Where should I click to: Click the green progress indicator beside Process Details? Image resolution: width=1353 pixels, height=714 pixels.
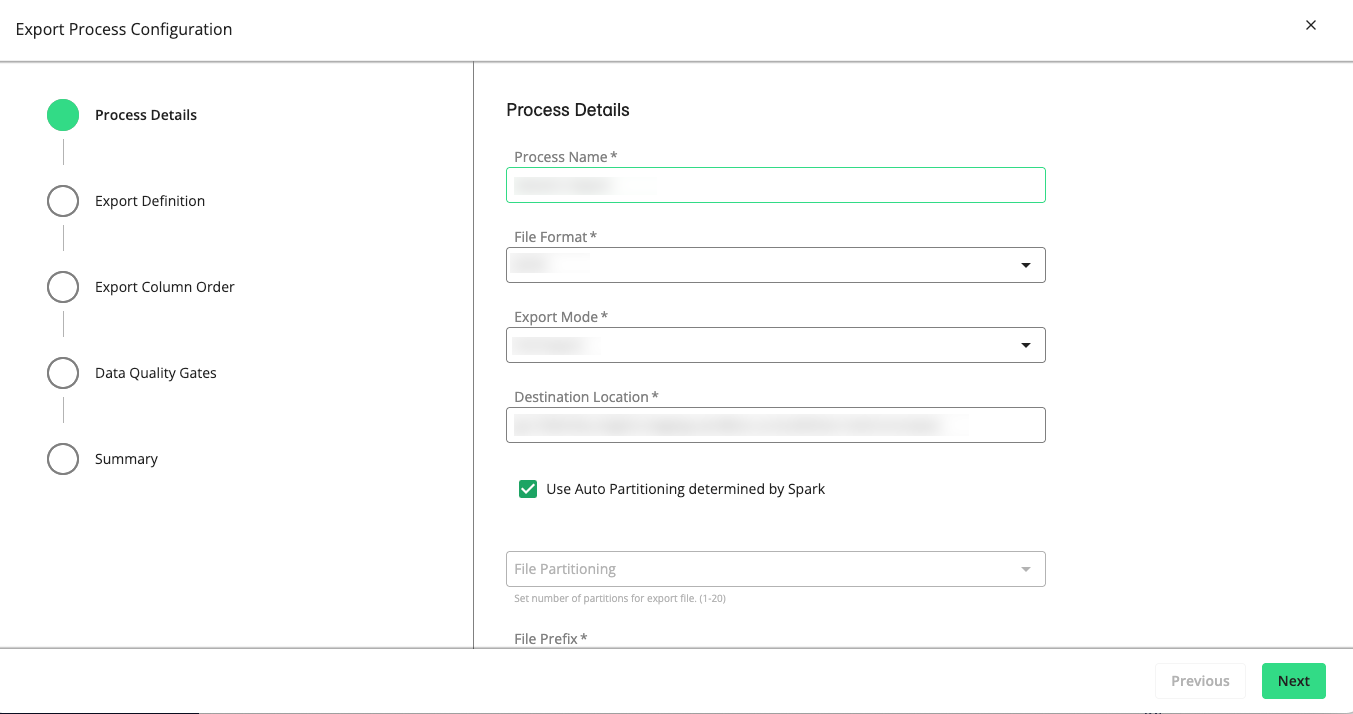pyautogui.click(x=62, y=114)
